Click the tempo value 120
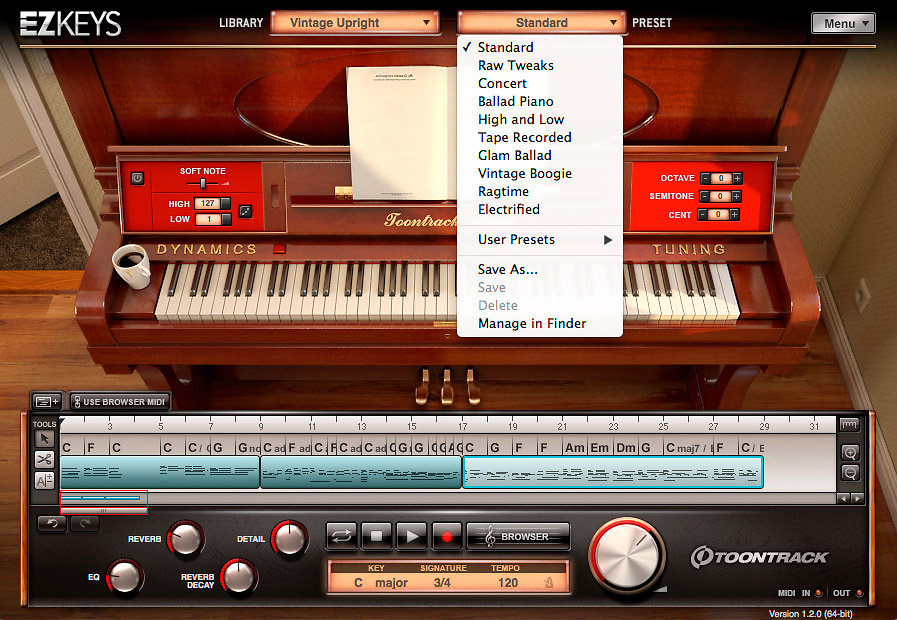Image resolution: width=897 pixels, height=620 pixels. point(507,583)
